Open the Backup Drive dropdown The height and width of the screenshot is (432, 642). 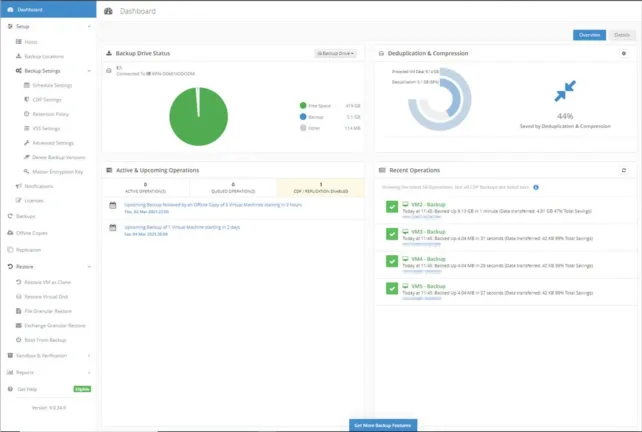pyautogui.click(x=335, y=53)
